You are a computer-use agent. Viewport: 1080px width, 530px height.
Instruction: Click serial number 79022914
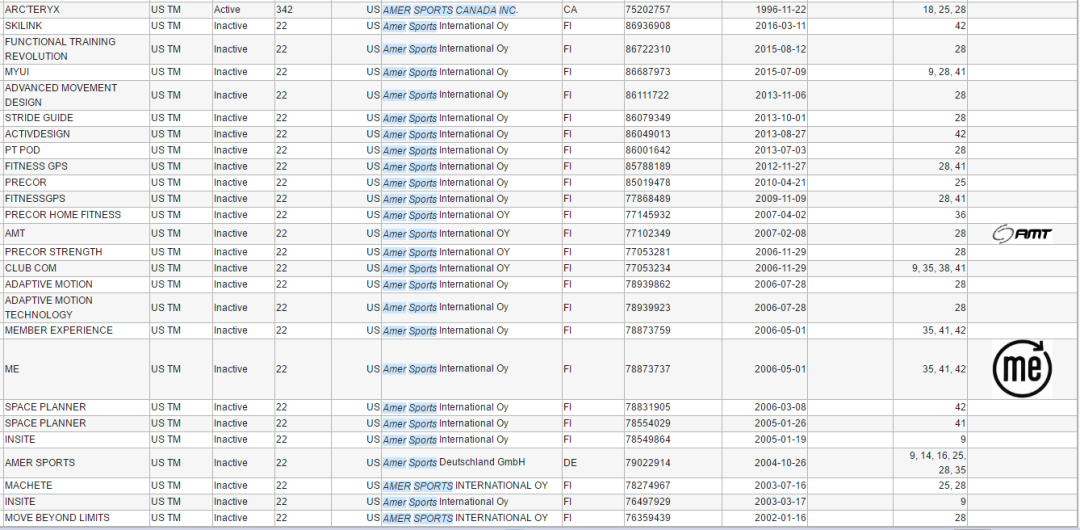pos(647,462)
